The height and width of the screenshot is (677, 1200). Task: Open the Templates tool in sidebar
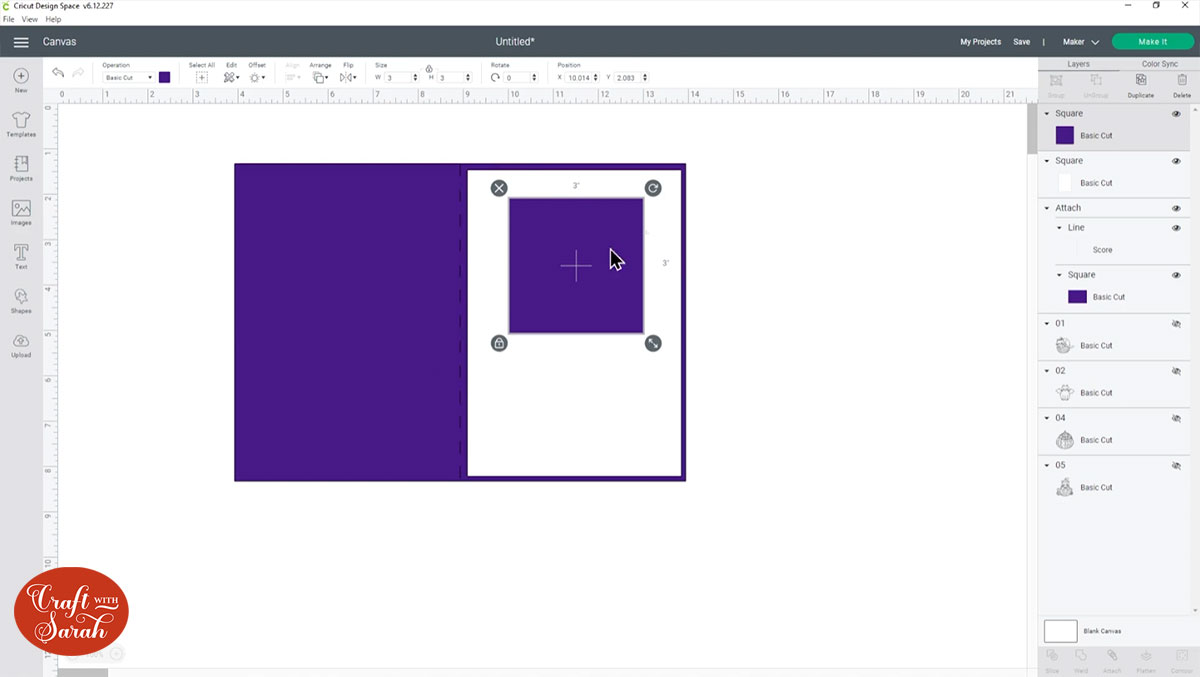pyautogui.click(x=21, y=124)
